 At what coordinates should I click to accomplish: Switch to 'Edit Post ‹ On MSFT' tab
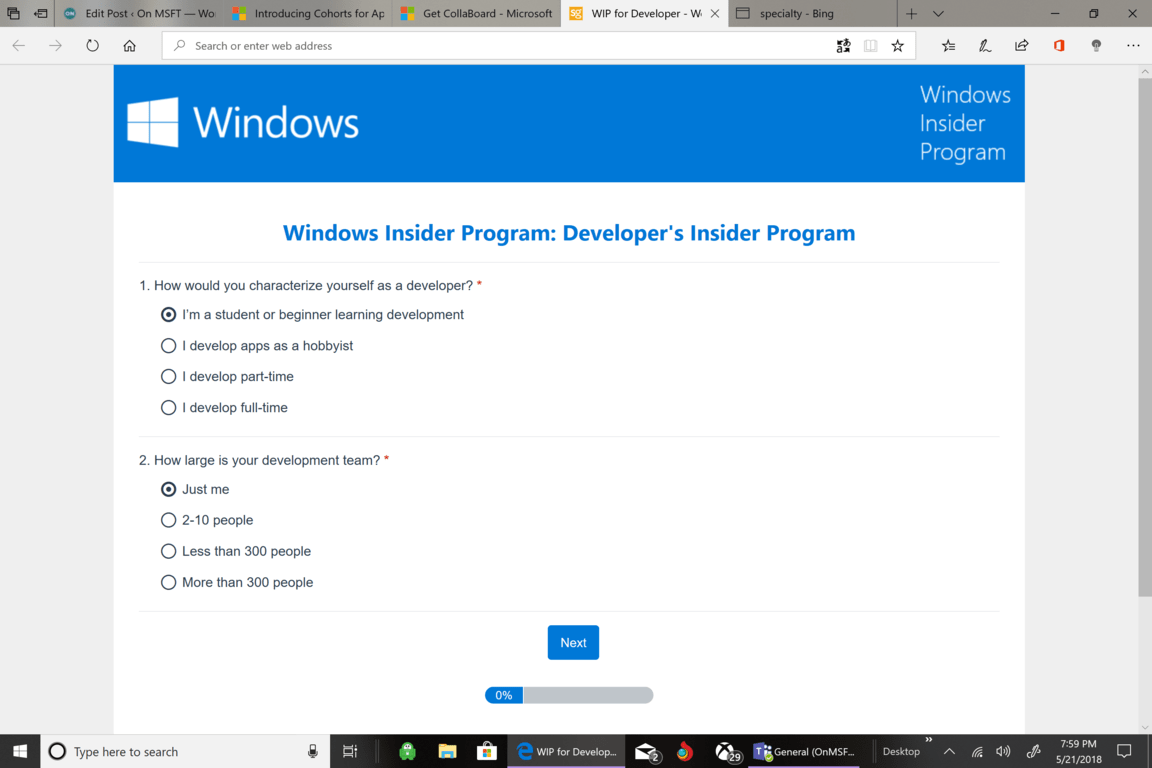(139, 13)
